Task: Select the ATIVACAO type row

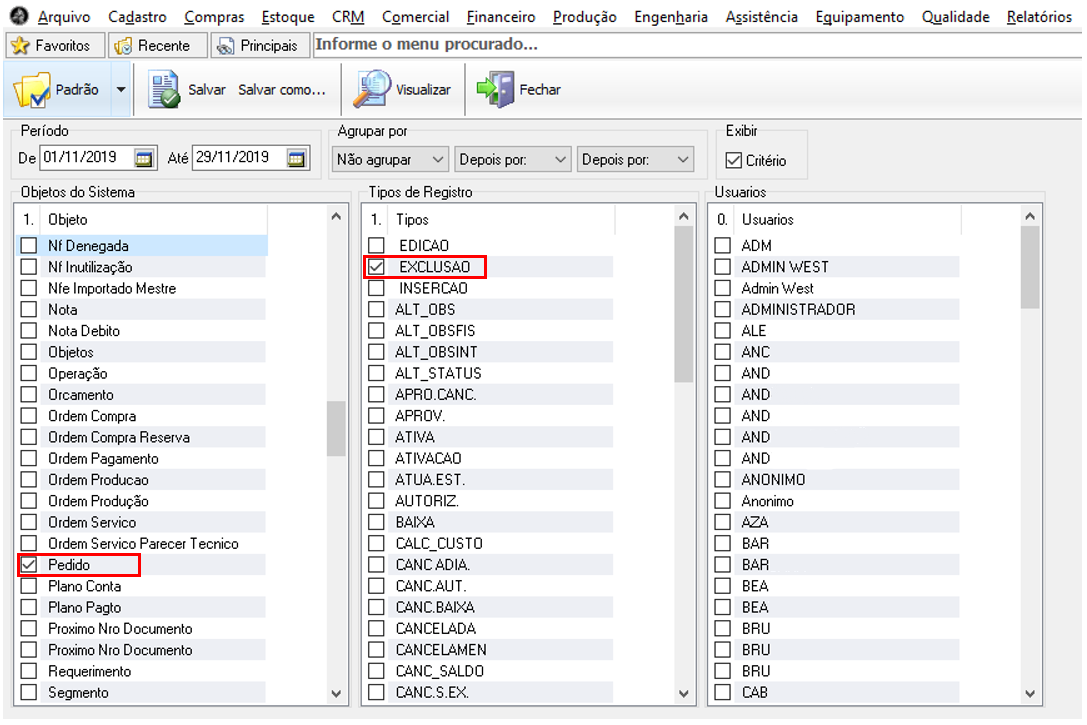Action: [x=490, y=459]
